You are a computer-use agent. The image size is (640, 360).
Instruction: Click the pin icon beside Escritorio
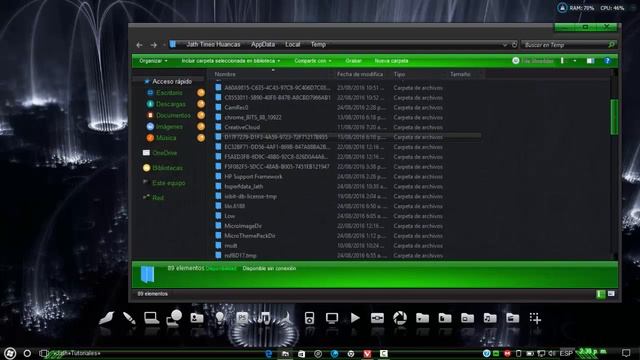pos(201,93)
